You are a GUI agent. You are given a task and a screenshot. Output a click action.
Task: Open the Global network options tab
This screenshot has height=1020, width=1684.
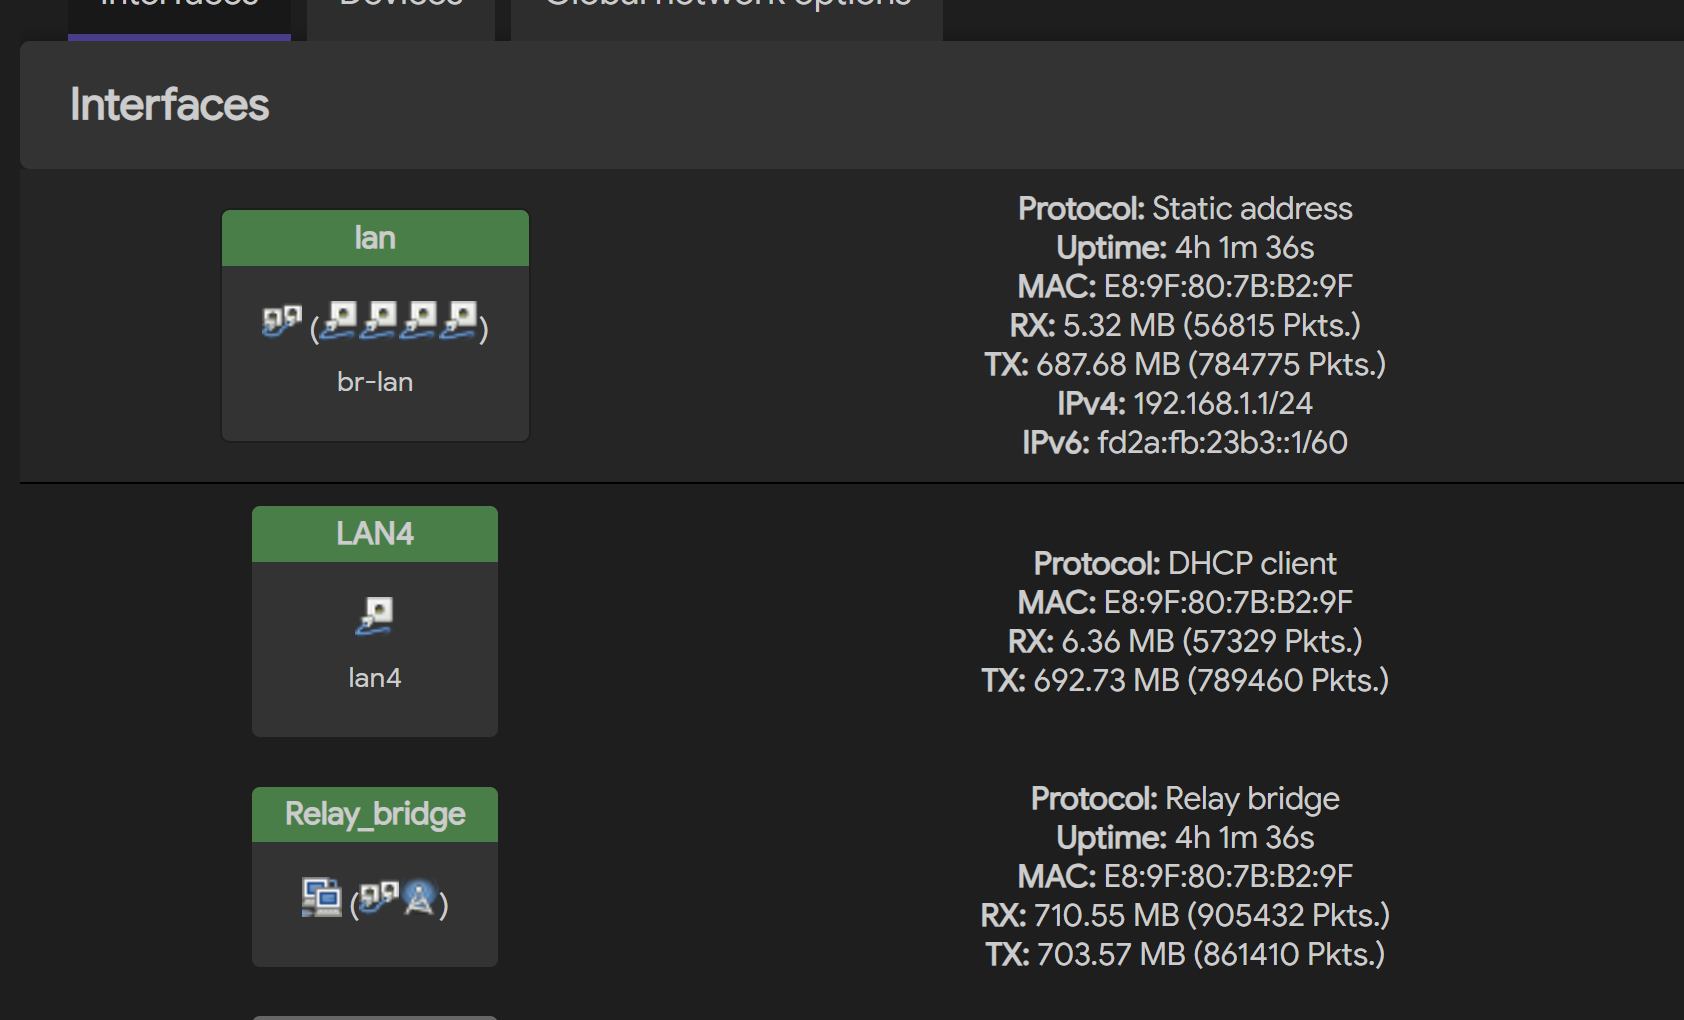727,10
